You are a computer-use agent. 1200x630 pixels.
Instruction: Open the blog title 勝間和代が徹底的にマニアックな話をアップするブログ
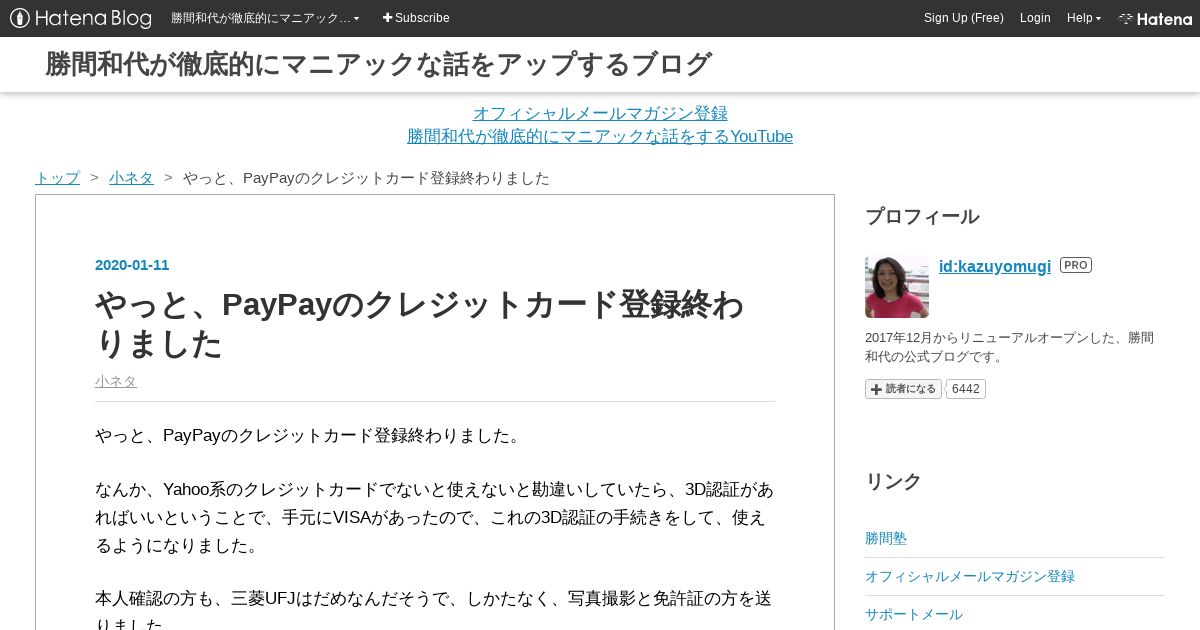tap(378, 64)
